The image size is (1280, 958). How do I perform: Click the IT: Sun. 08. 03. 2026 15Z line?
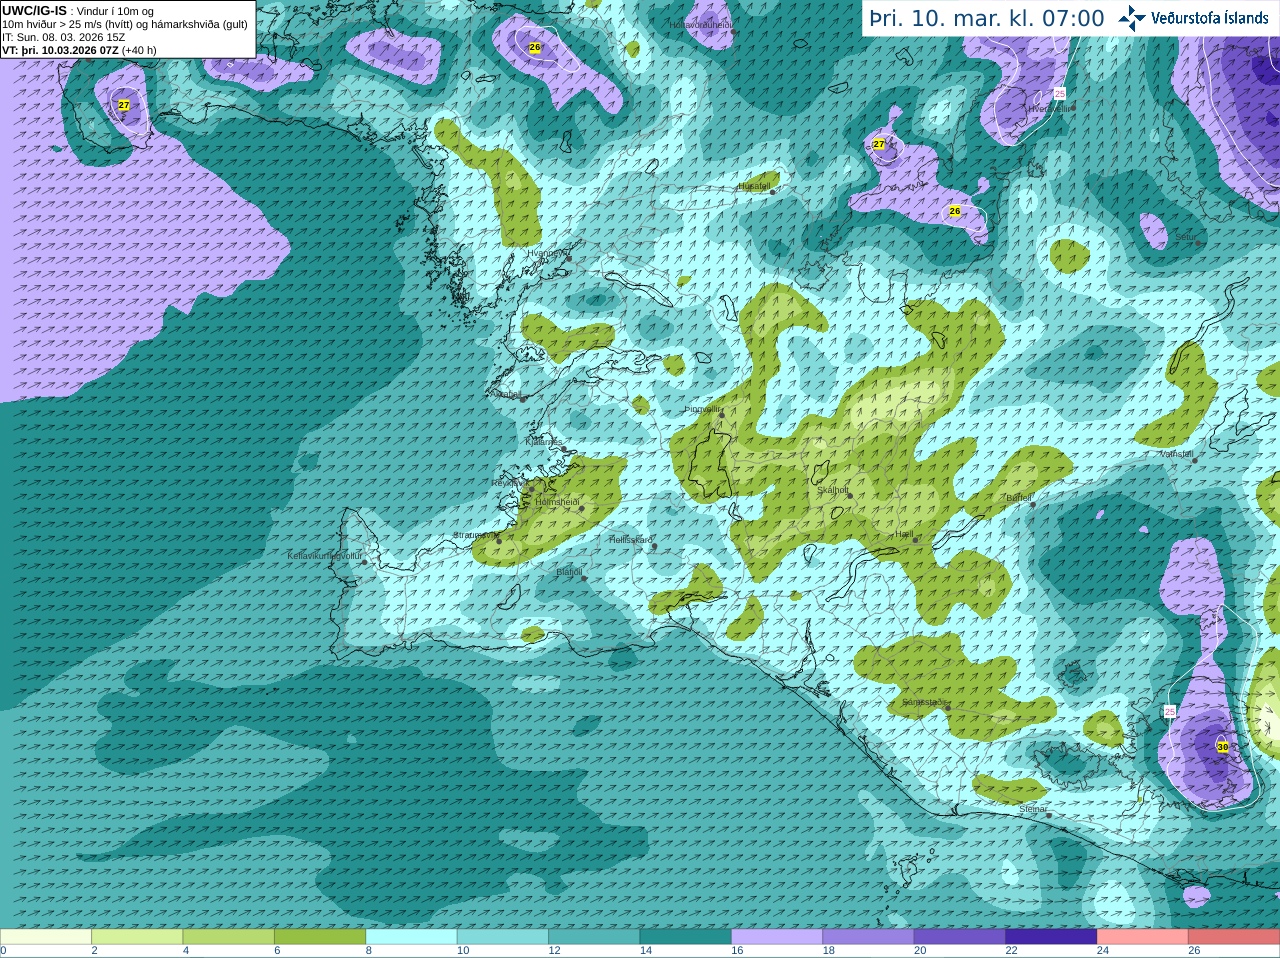[x=64, y=37]
